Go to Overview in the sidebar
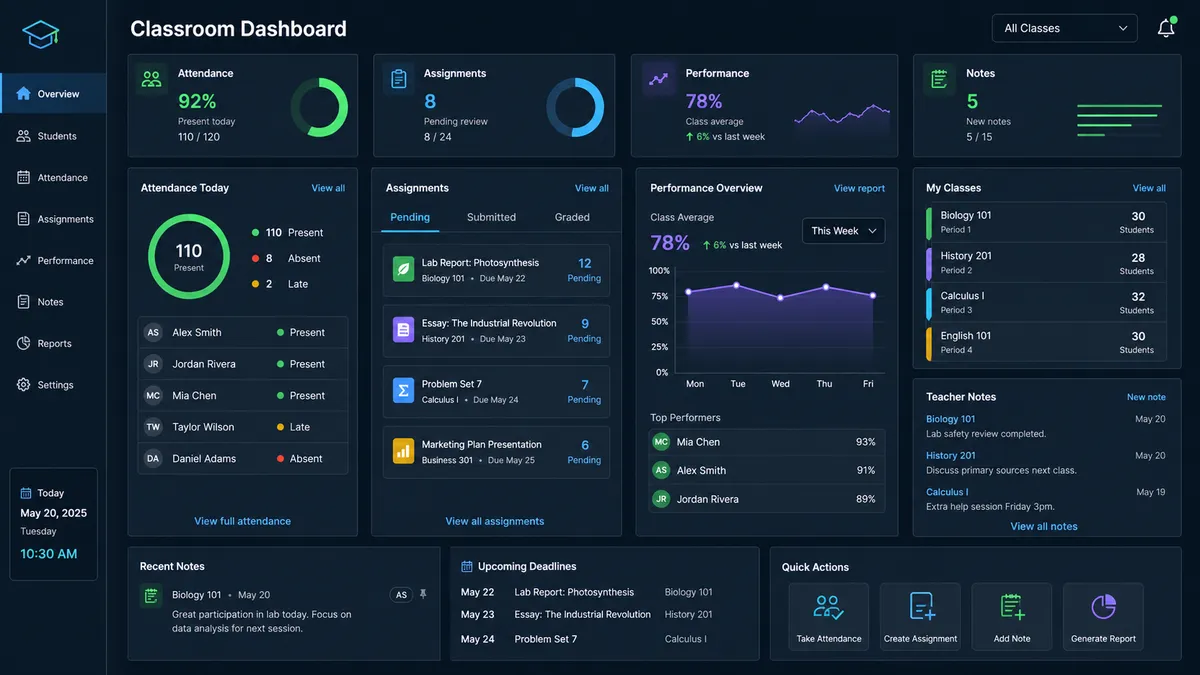The width and height of the screenshot is (1200, 675). 53,94
